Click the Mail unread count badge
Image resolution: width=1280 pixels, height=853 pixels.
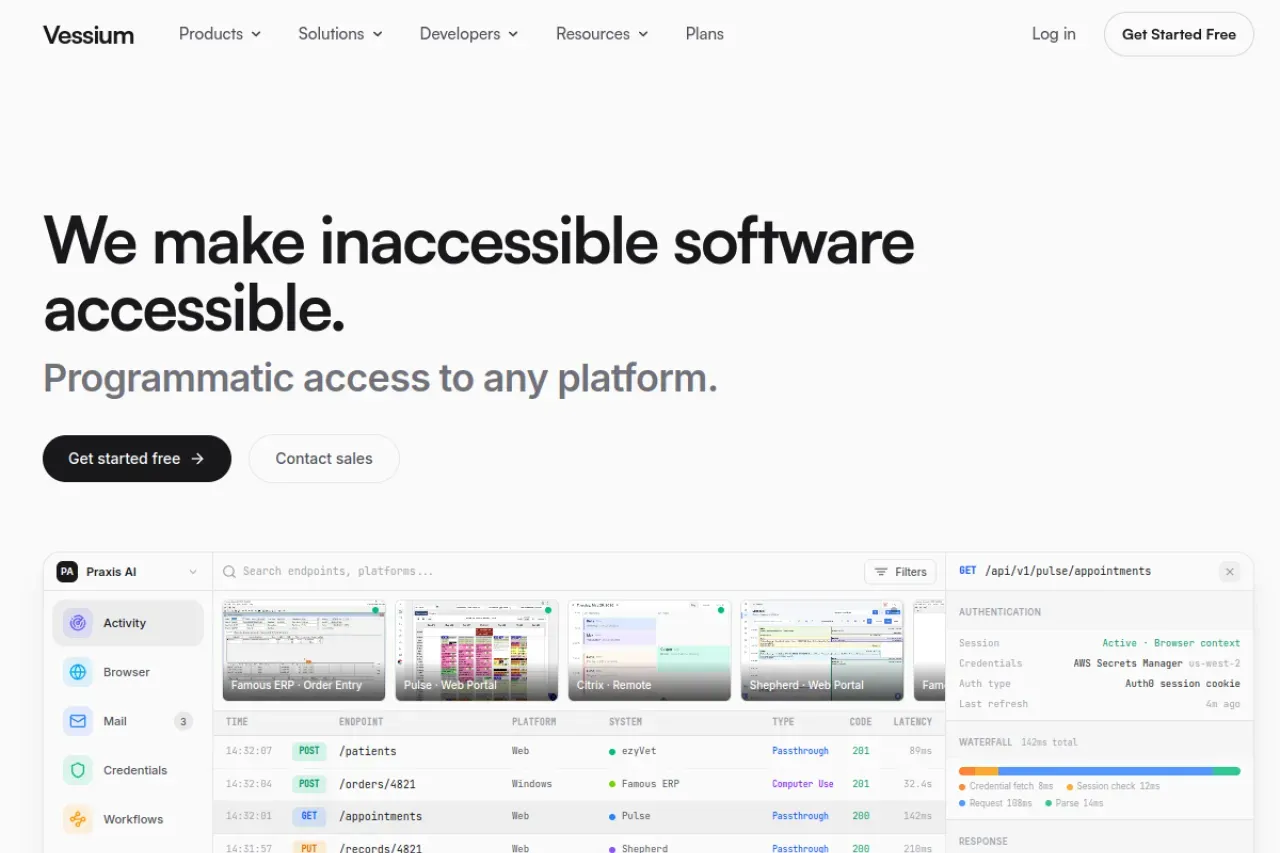coord(183,721)
